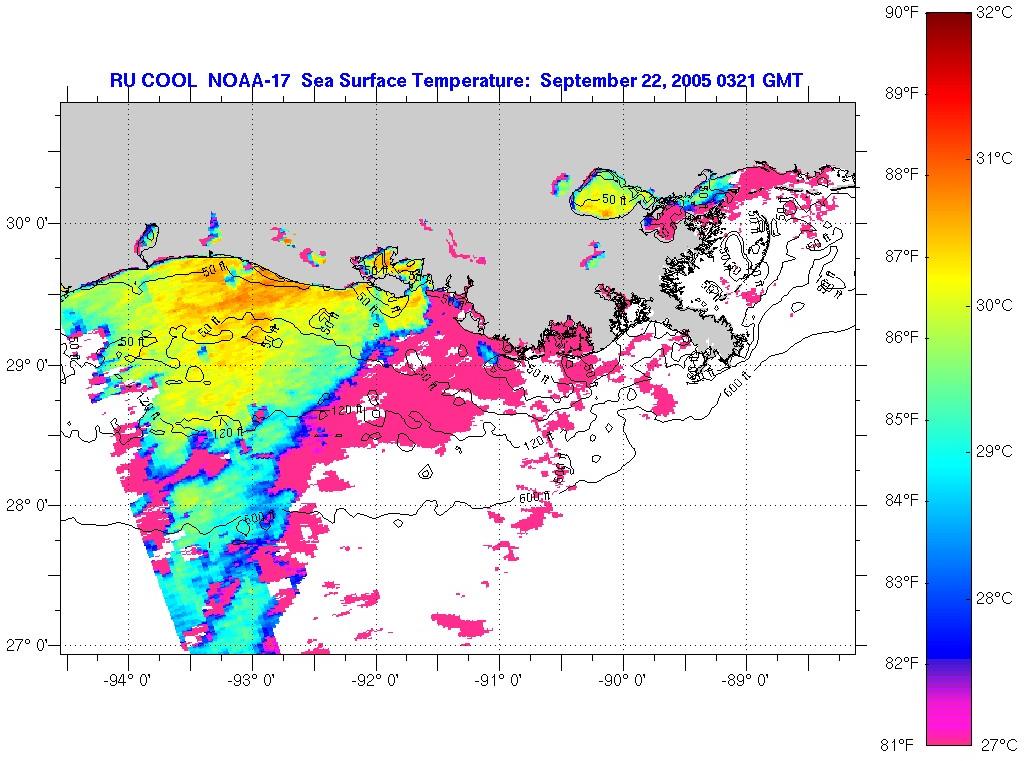Viewport: 1024px width, 761px height.
Task: Pick the 88°F scale label
Action: pos(902,174)
